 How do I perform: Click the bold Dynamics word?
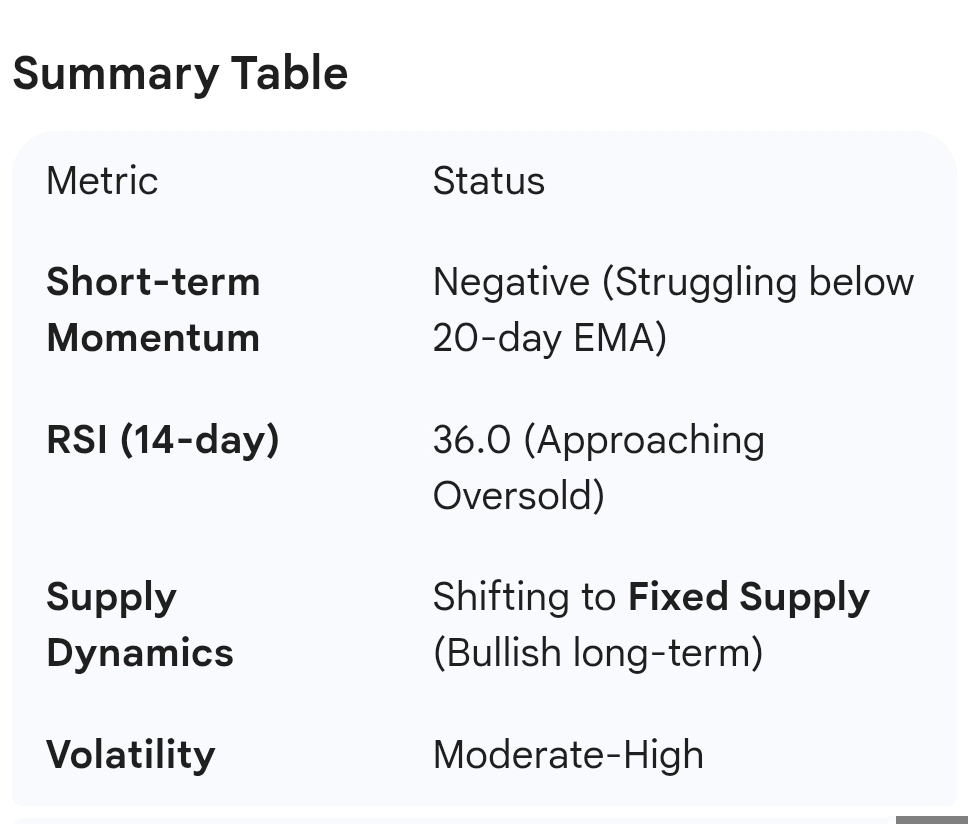pyautogui.click(x=140, y=653)
